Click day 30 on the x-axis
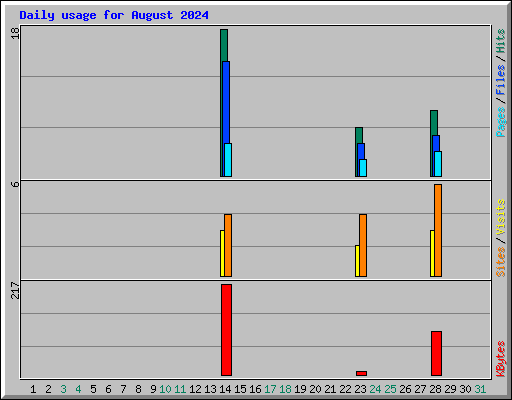Screen dimensions: 512x400 [465, 389]
